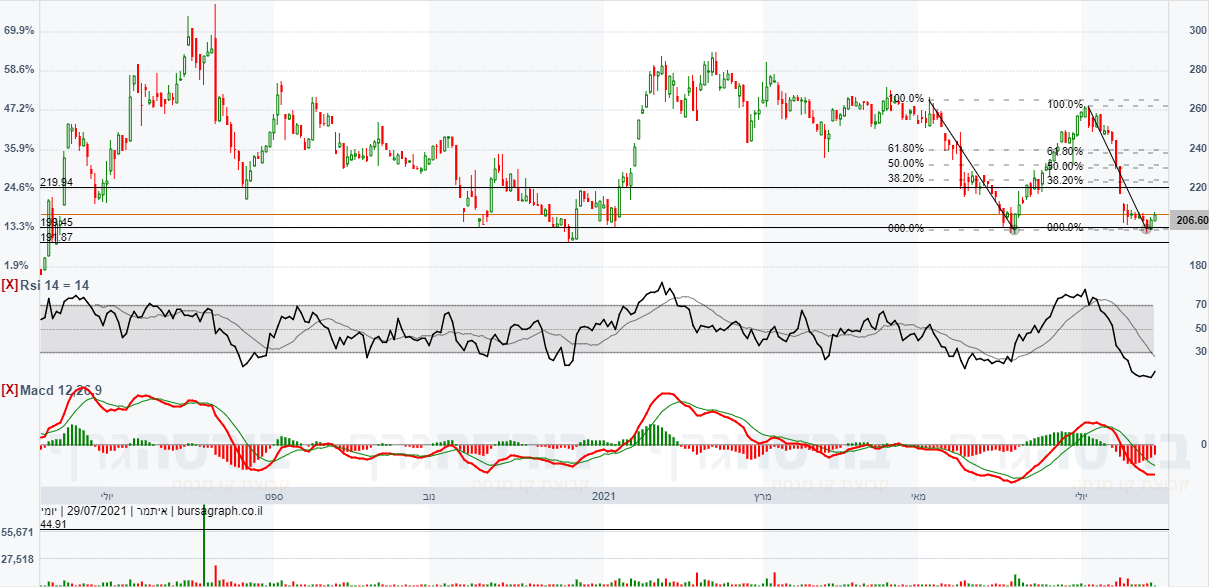Select the 199.45 horizontal line label
Image resolution: width=1209 pixels, height=587 pixels.
click(x=57, y=222)
